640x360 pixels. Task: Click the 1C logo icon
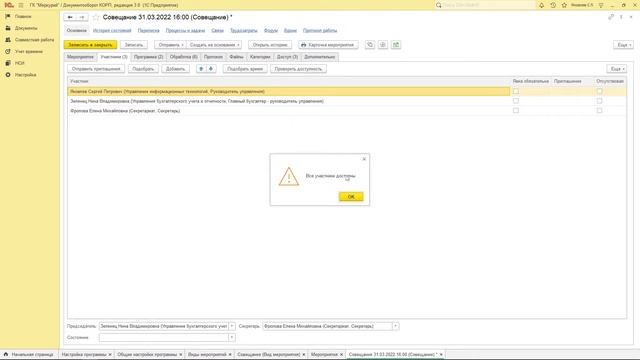(x=9, y=5)
